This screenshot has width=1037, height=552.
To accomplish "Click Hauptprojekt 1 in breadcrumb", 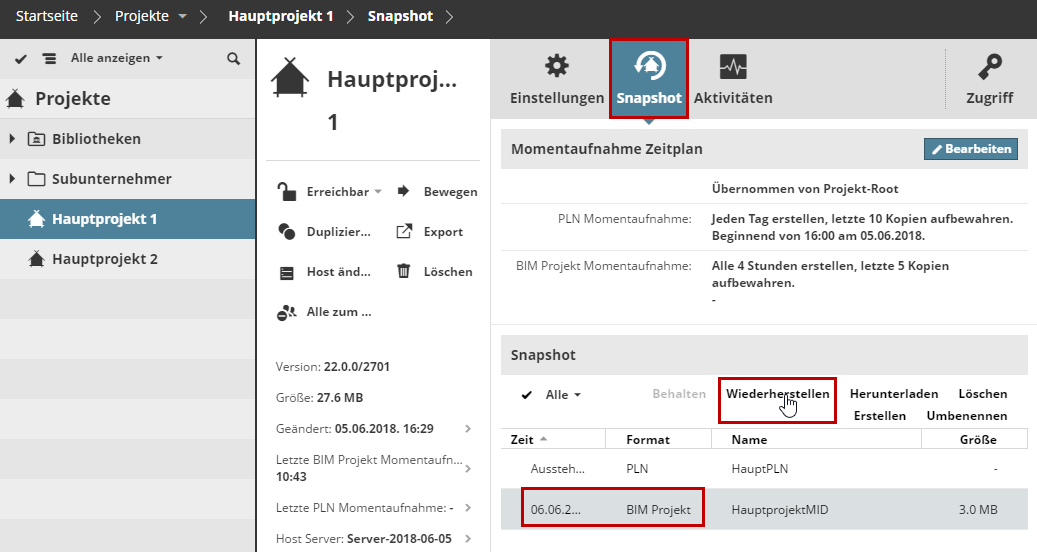I will click(x=280, y=16).
